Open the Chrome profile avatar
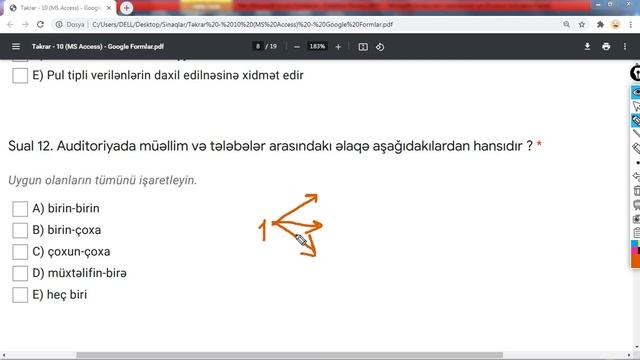Image resolution: width=640 pixels, height=360 pixels. tap(616, 24)
